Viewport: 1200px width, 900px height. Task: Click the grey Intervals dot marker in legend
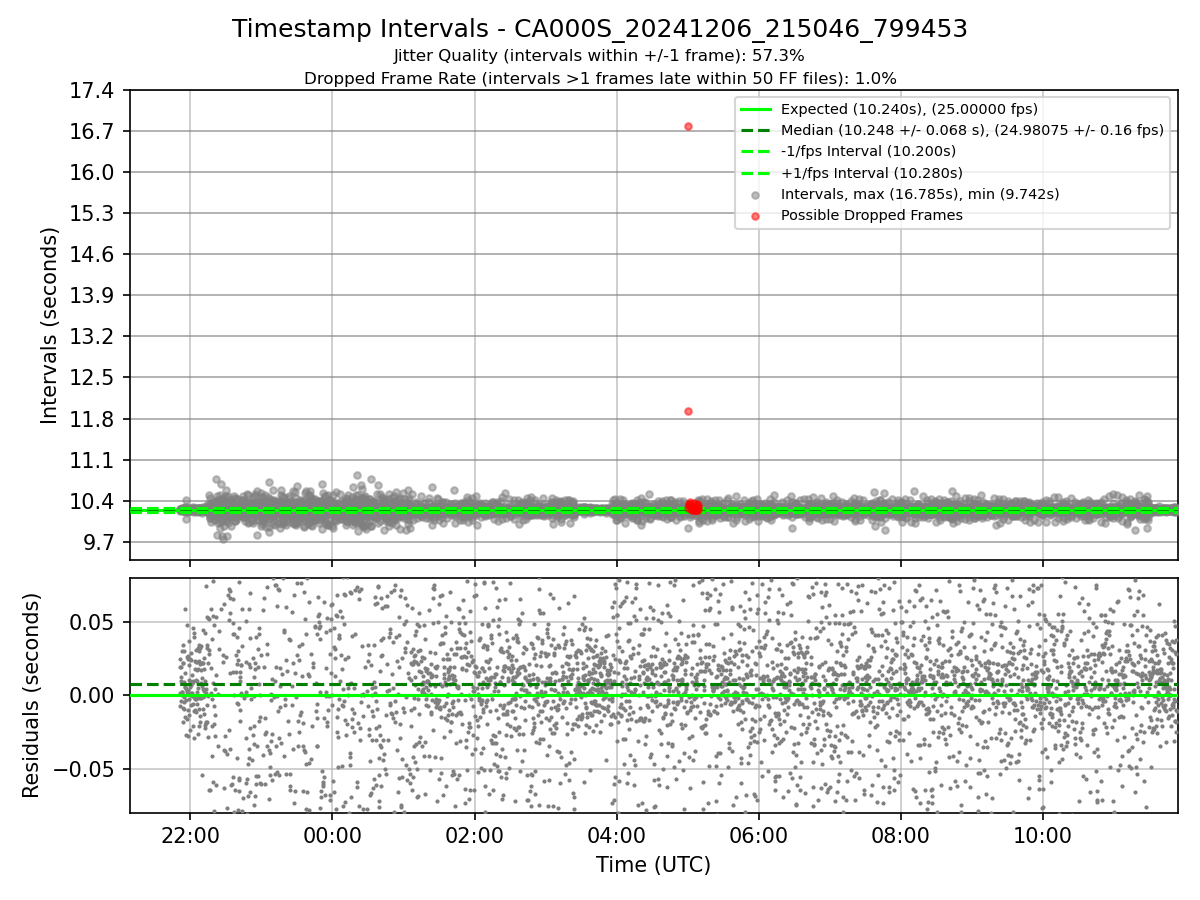click(756, 194)
